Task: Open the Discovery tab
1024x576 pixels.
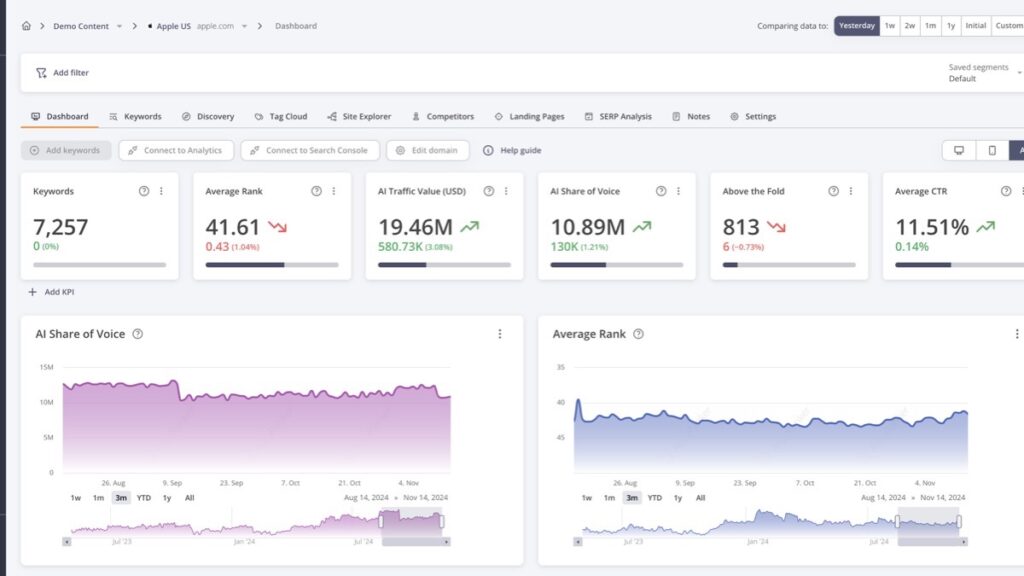Action: click(x=208, y=116)
